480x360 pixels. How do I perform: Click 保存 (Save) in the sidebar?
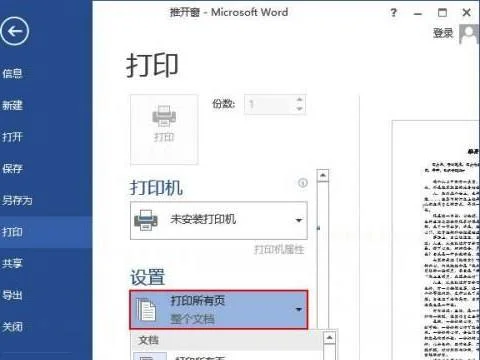(12, 168)
